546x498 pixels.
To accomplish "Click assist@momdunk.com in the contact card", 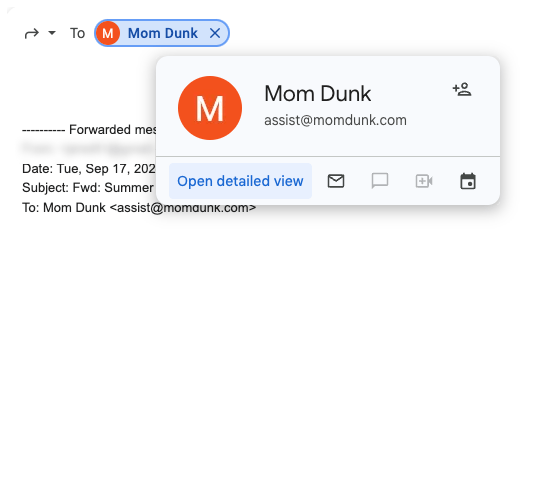I will [335, 120].
